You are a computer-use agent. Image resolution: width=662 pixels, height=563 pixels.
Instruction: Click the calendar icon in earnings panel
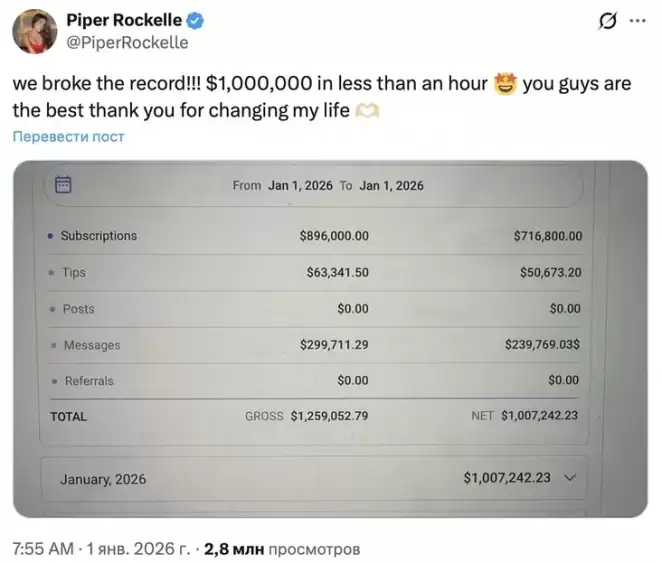tap(63, 185)
